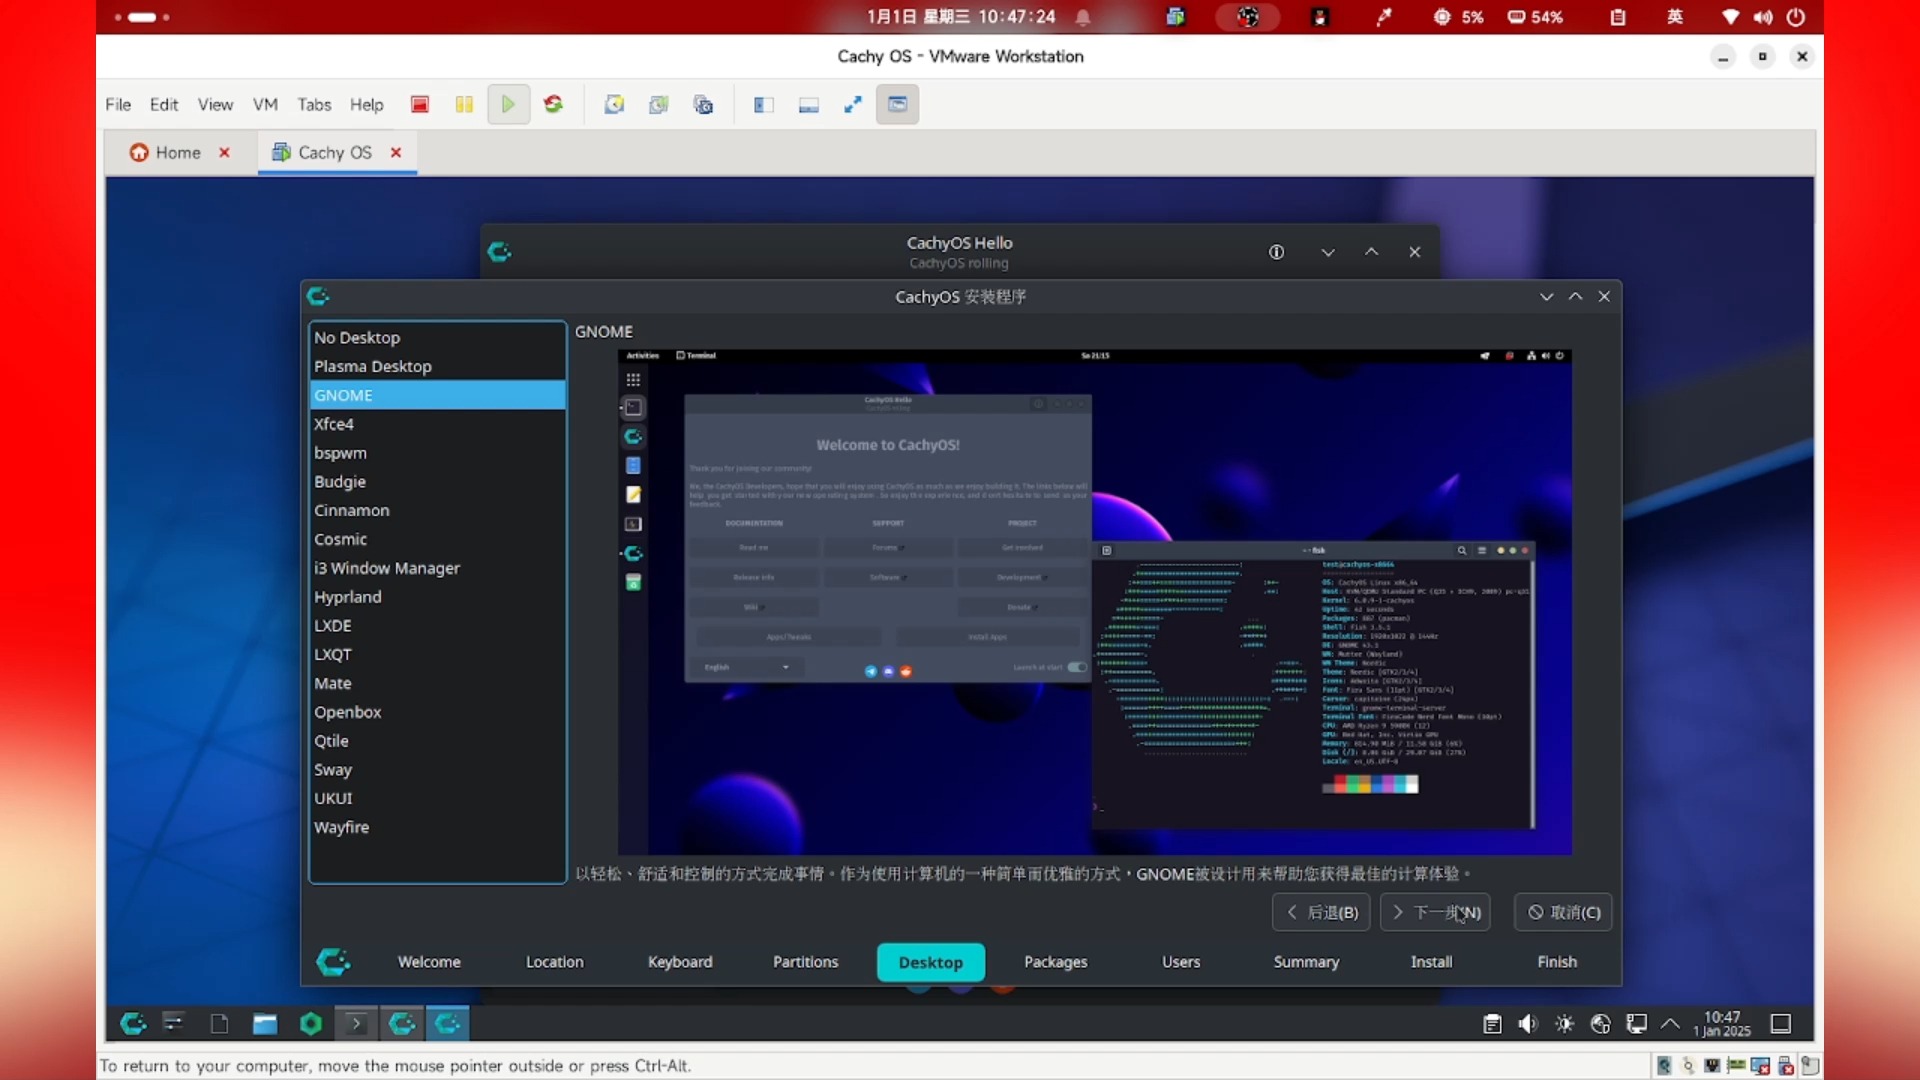Screen dimensions: 1920x1080
Task: Click CachyOS Hello down chevron
Action: pos(1328,252)
